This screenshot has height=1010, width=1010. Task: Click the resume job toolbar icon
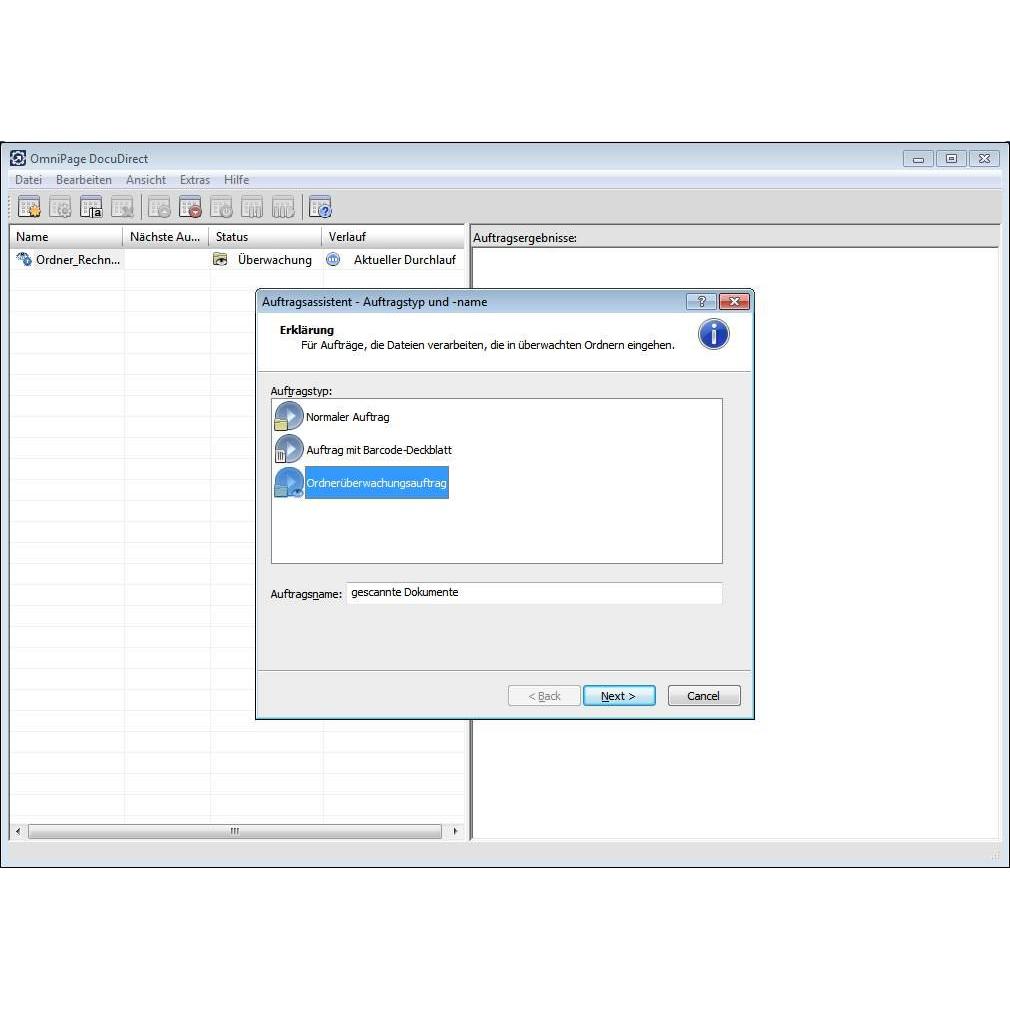pos(283,207)
